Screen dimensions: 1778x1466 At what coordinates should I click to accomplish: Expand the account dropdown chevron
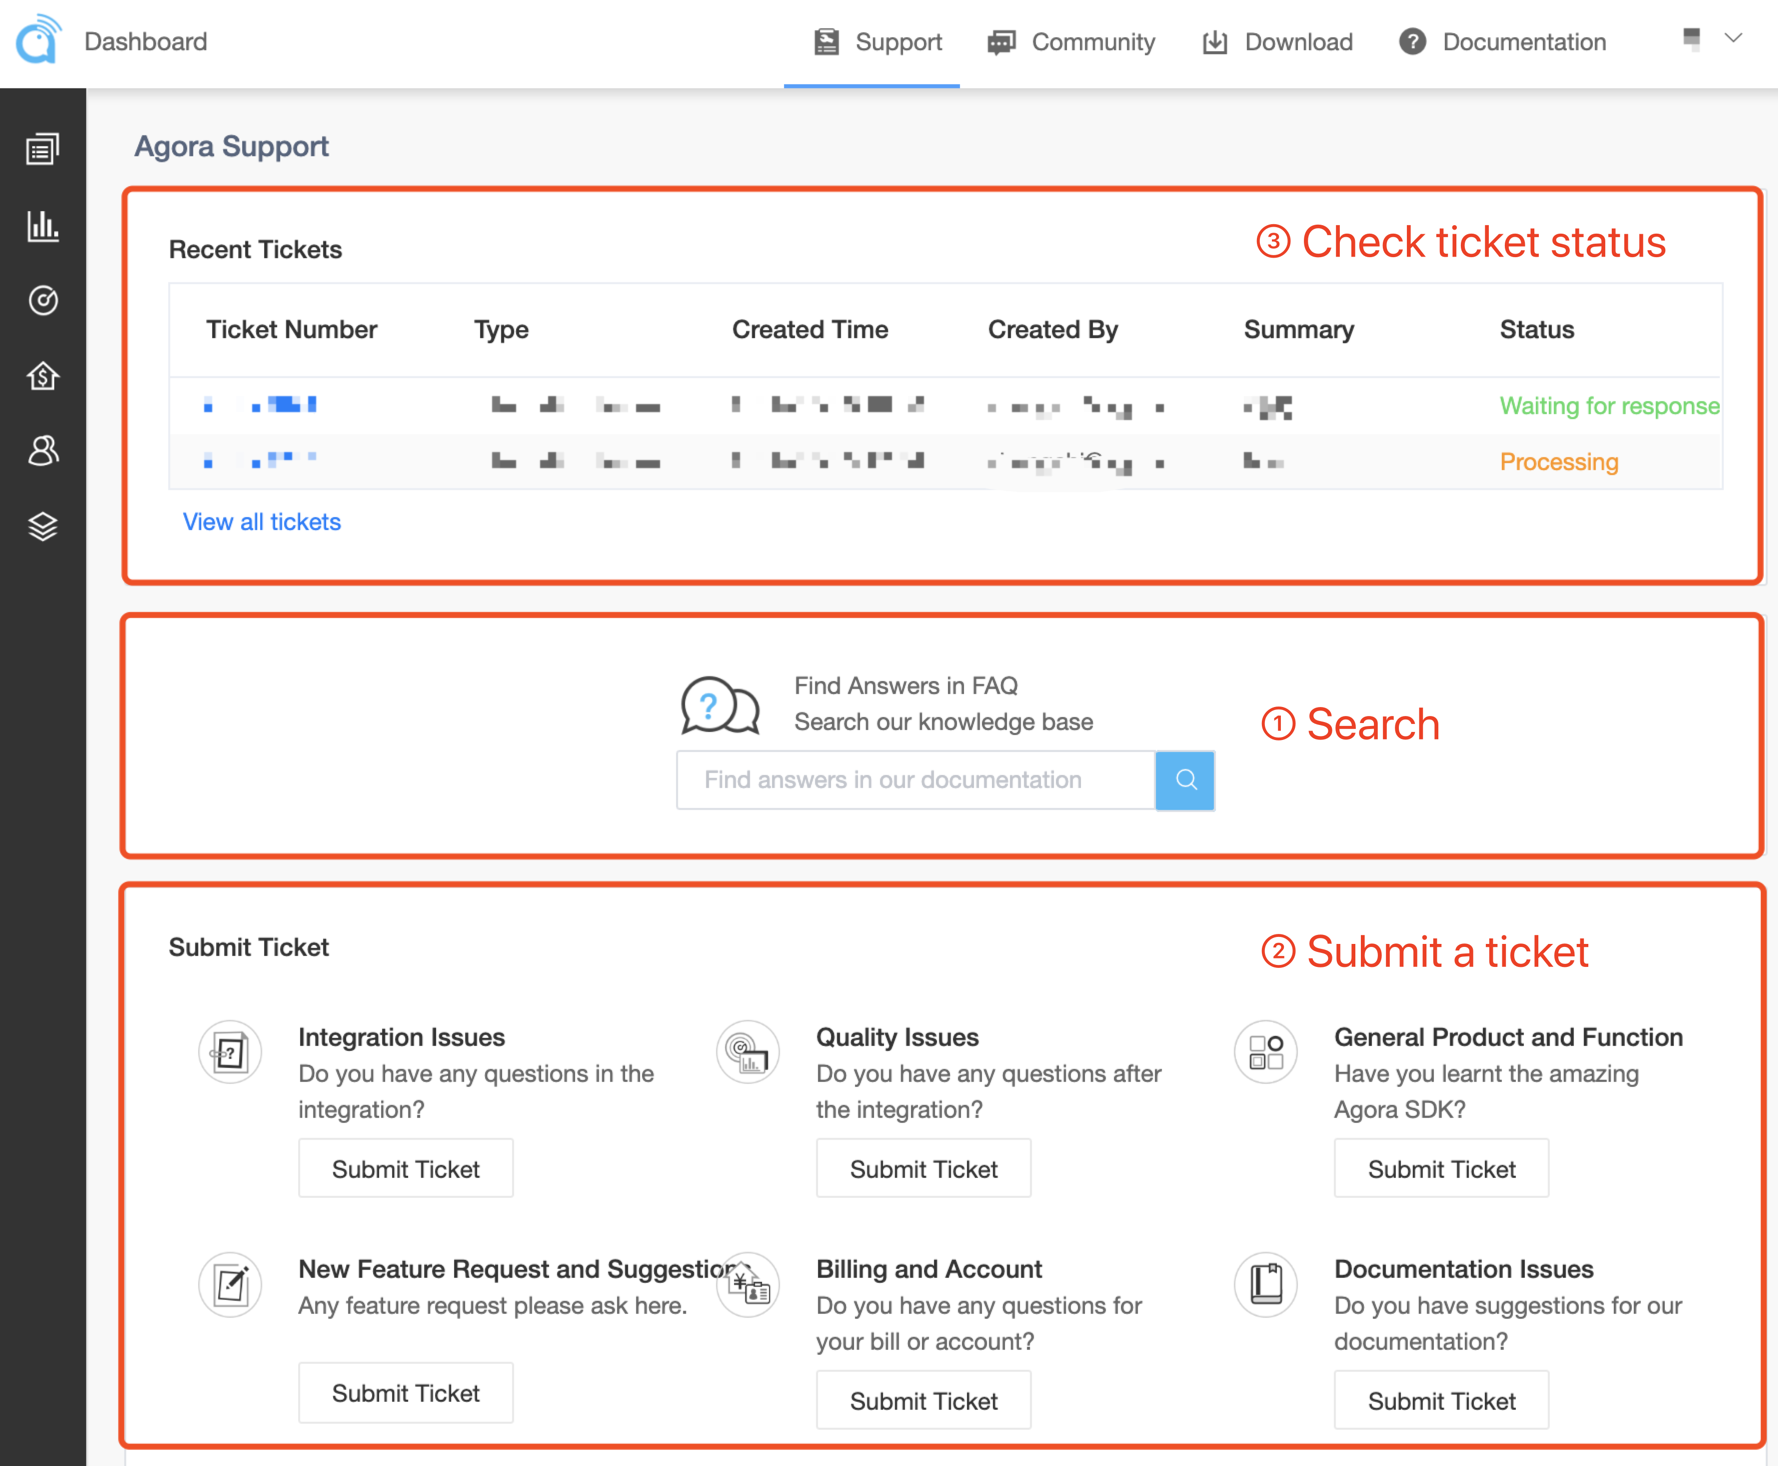pos(1734,38)
